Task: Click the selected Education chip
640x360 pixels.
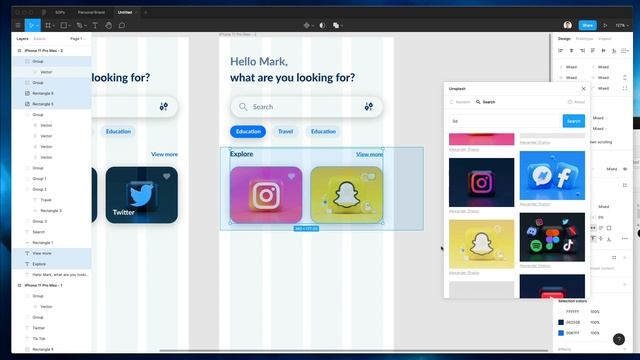Action: (x=248, y=131)
